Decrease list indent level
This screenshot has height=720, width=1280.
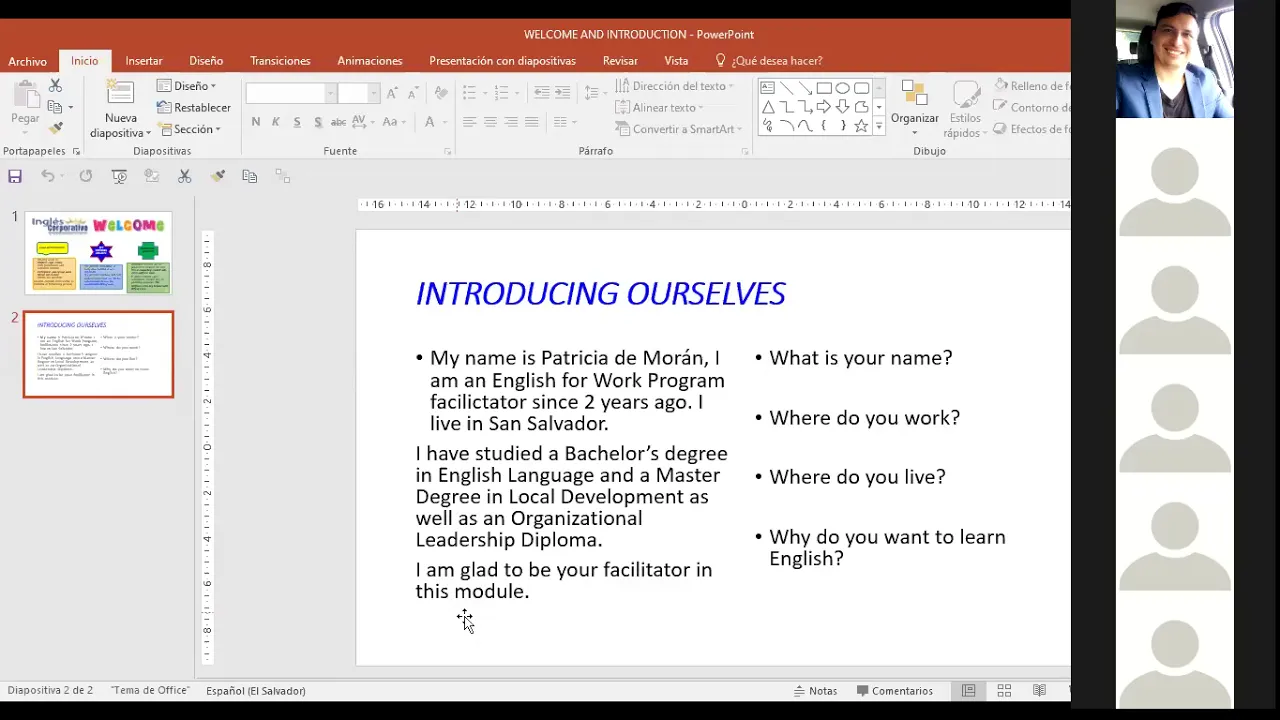click(541, 92)
